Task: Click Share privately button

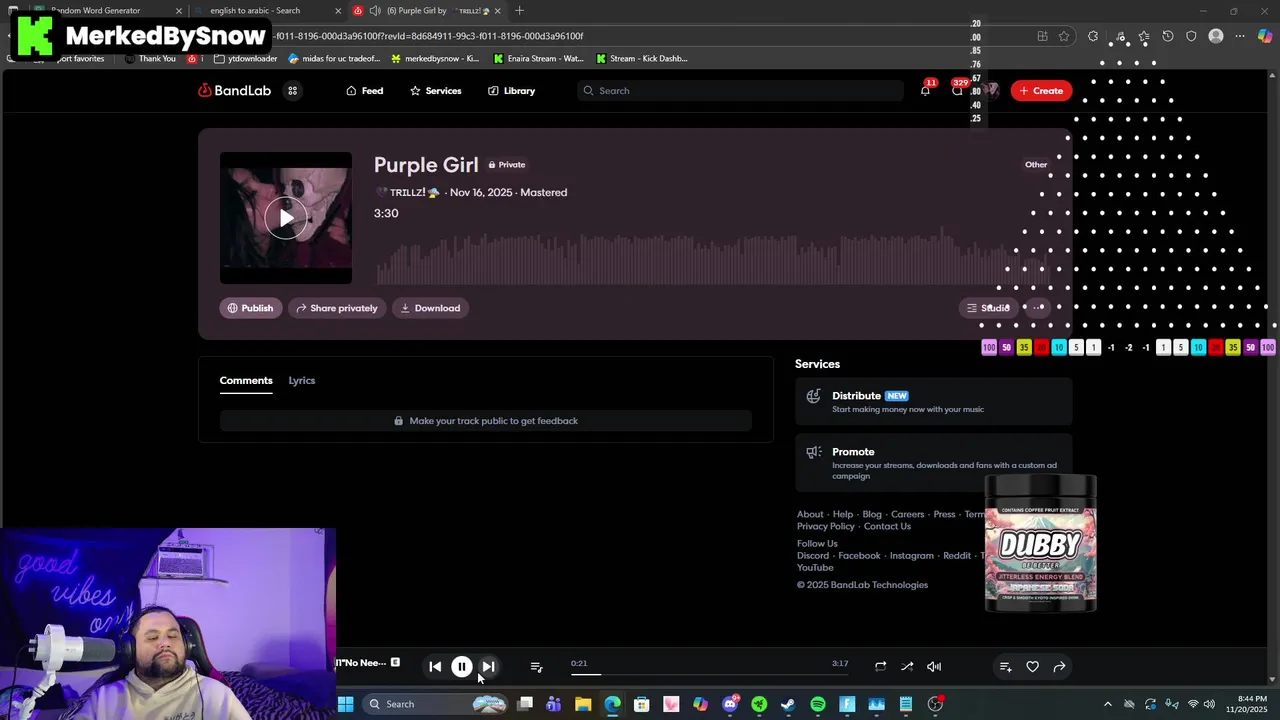Action: [x=337, y=308]
